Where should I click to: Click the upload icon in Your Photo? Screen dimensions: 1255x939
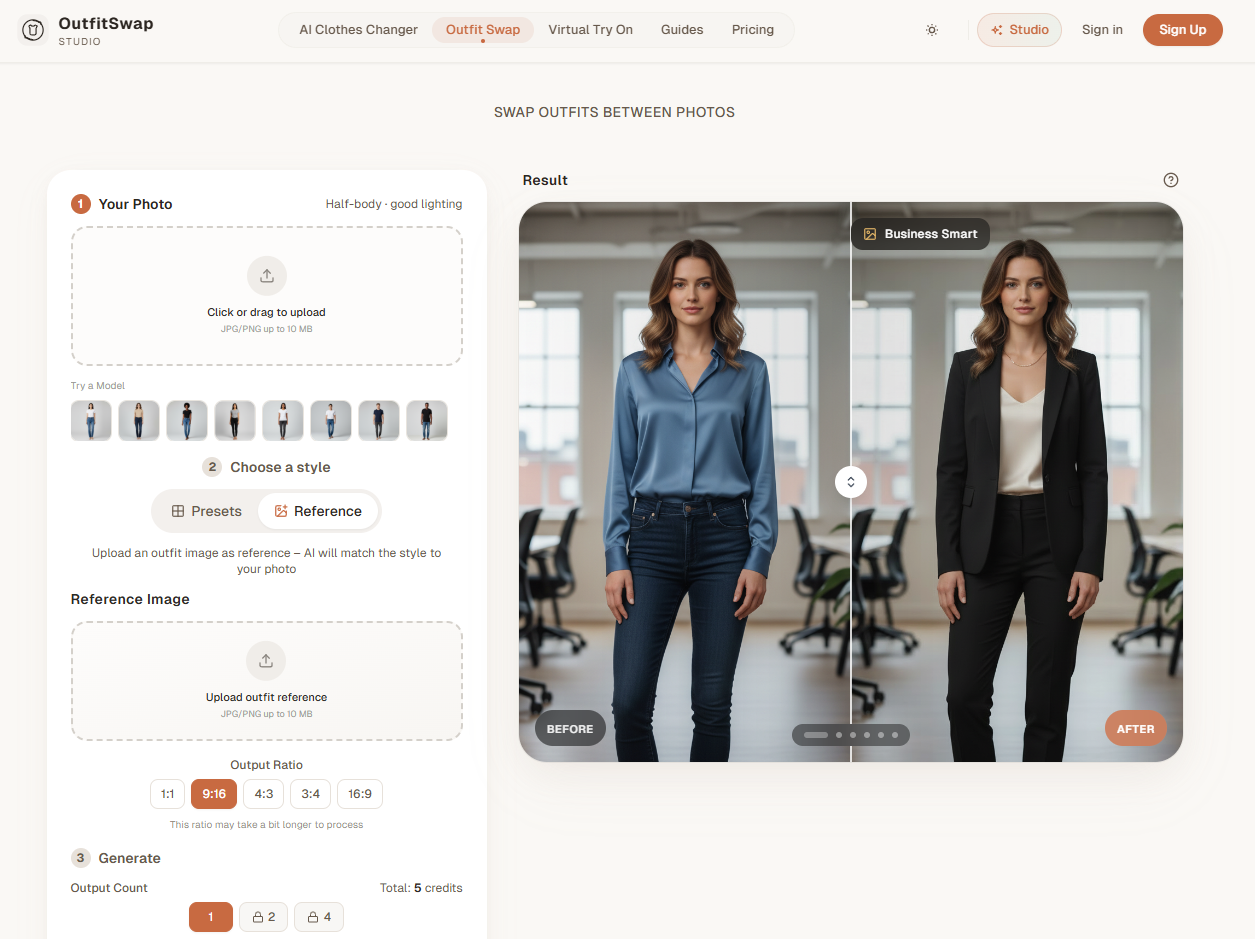coord(267,276)
